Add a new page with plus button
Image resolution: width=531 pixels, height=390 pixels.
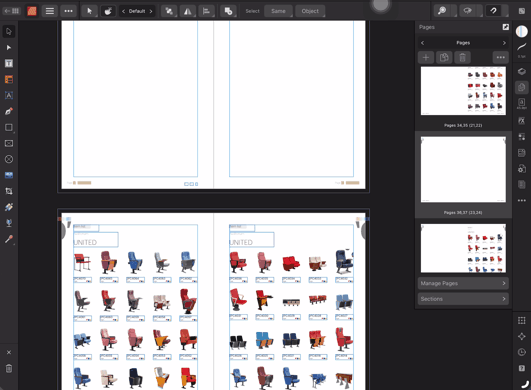[426, 57]
